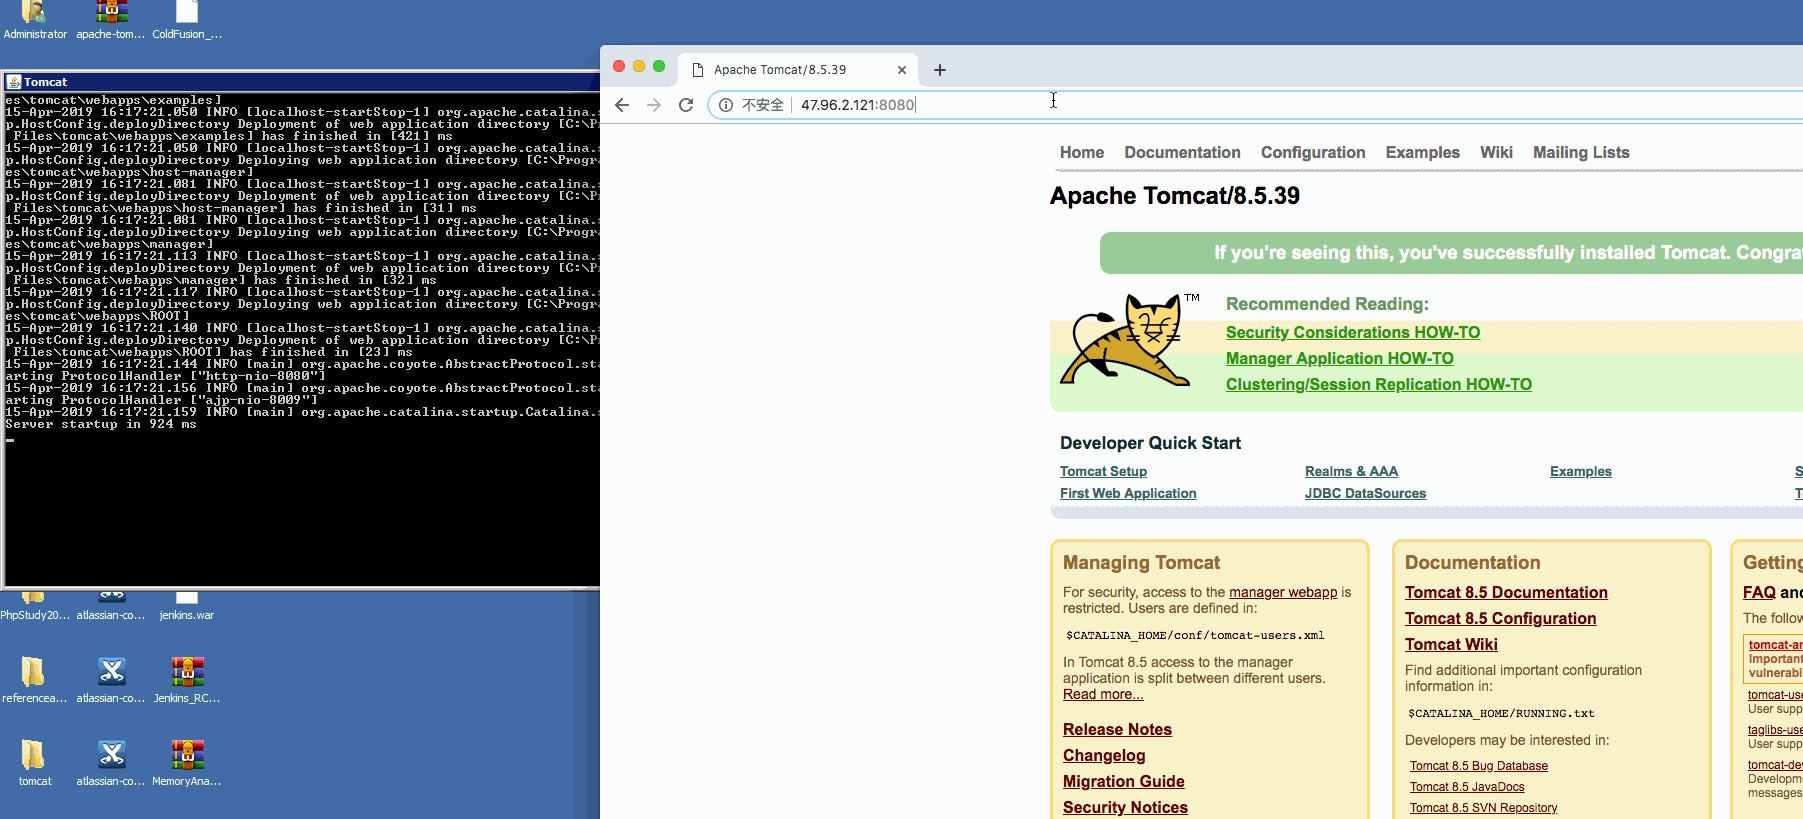The width and height of the screenshot is (1803, 819).
Task: Click 'Server startup in 924 ms' console line
Action: tap(101, 424)
